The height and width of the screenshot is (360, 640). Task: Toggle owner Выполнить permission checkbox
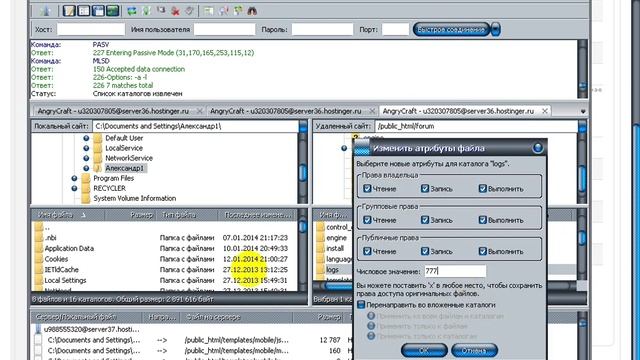pos(482,189)
